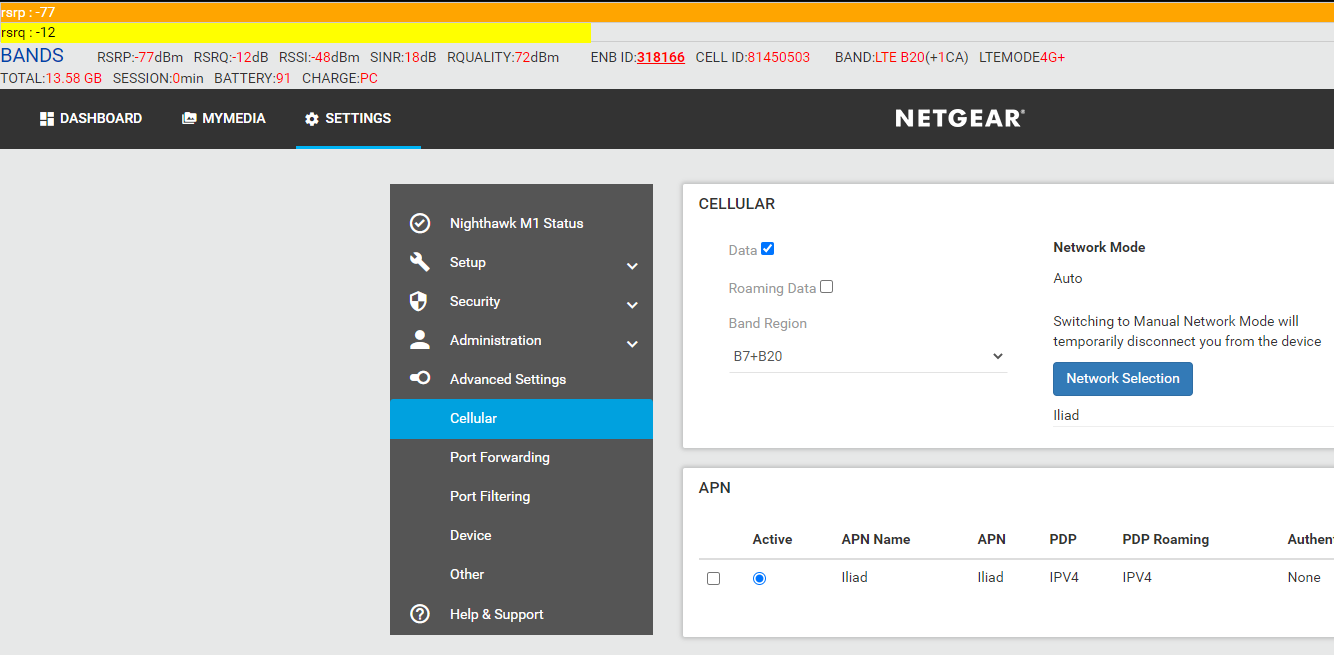1334x655 pixels.
Task: Expand the Setup menu chevron
Action: click(632, 266)
